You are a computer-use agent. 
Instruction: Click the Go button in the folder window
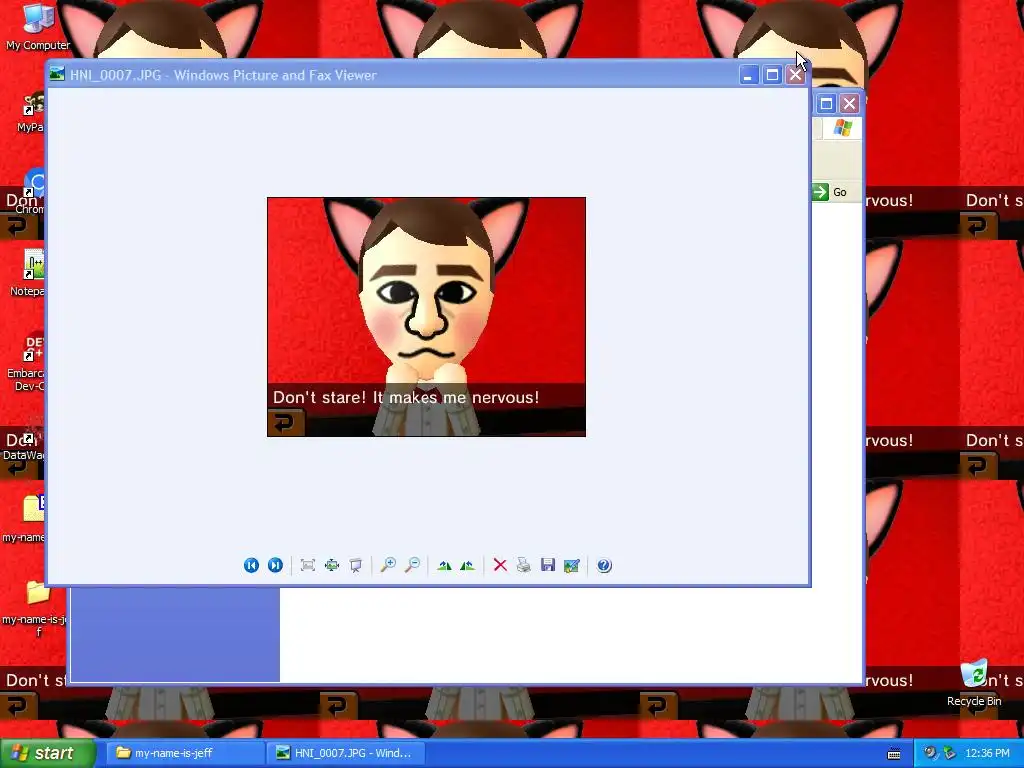831,192
